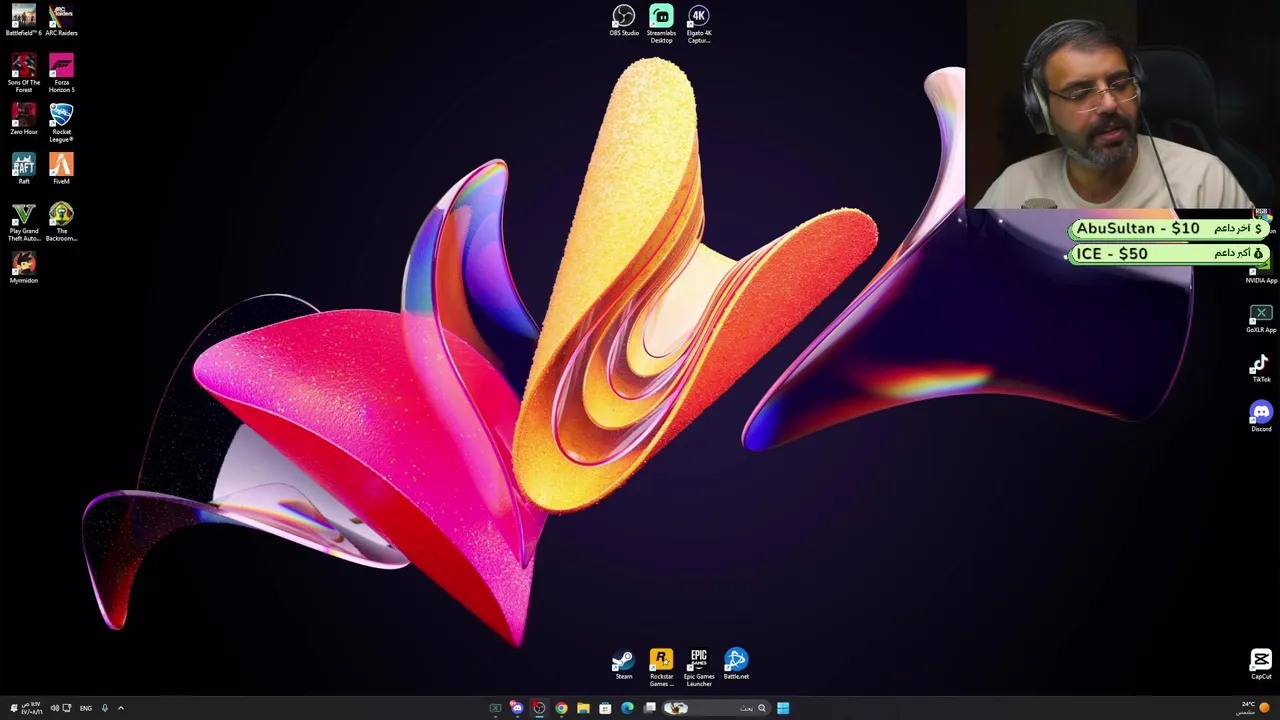Open Discord from the taskbar

[517, 708]
